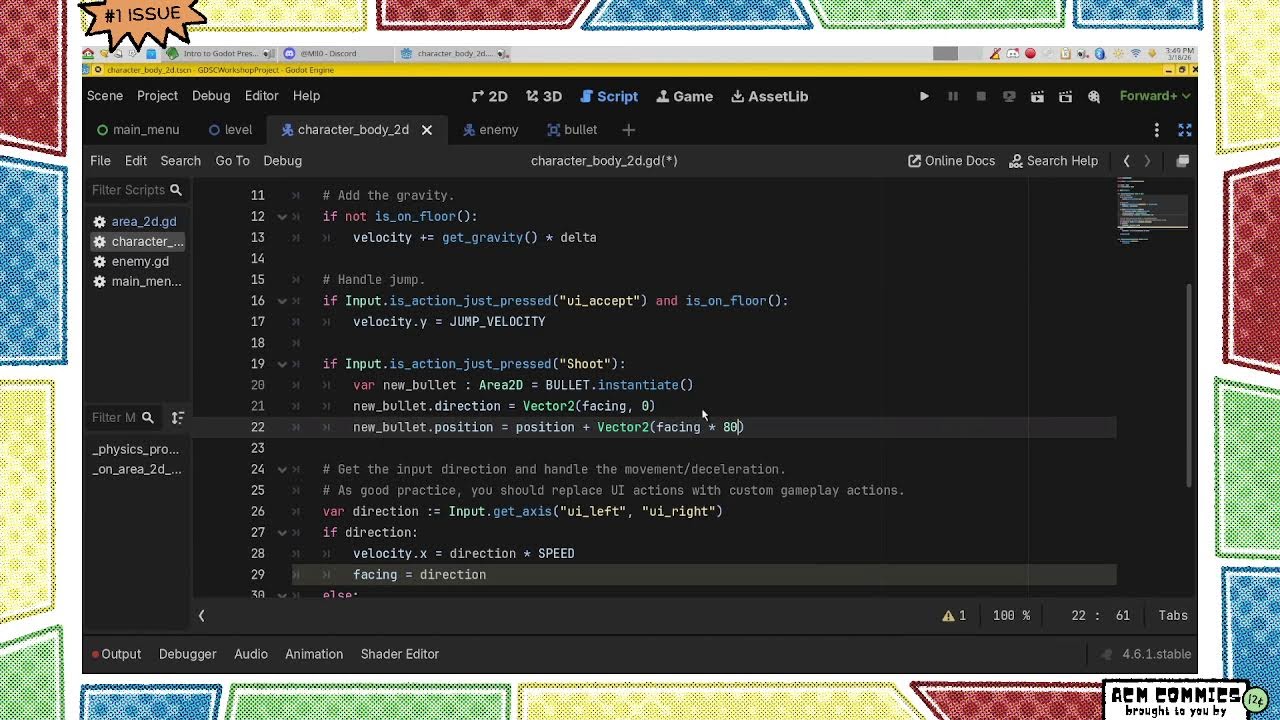Pause the running project

tap(953, 96)
